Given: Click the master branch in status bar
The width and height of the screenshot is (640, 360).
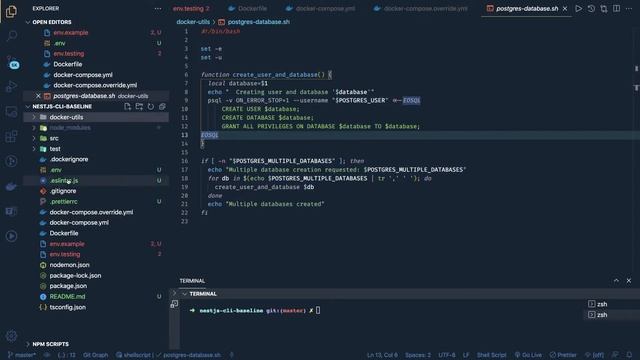Looking at the screenshot, I should pyautogui.click(x=22, y=355).
